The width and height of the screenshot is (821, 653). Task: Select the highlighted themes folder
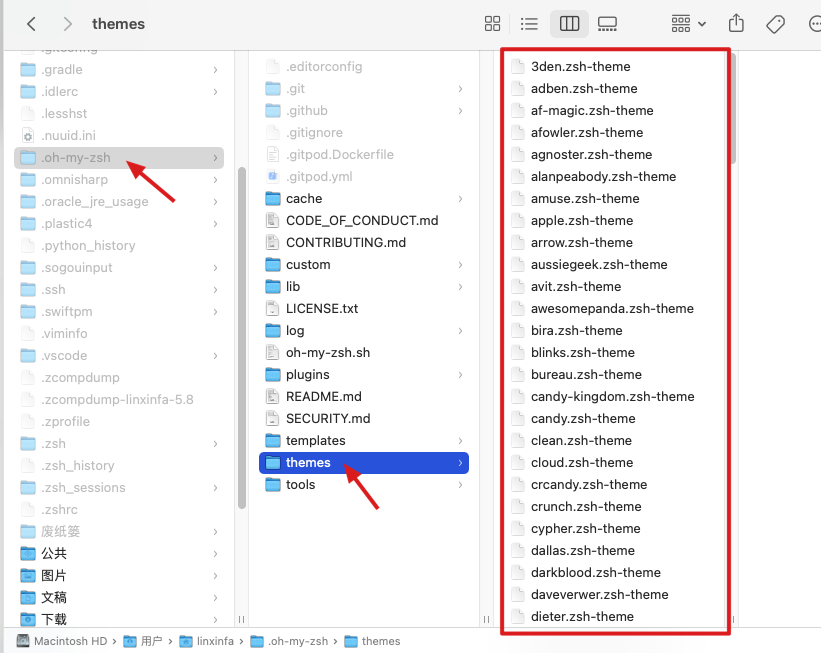click(x=364, y=463)
